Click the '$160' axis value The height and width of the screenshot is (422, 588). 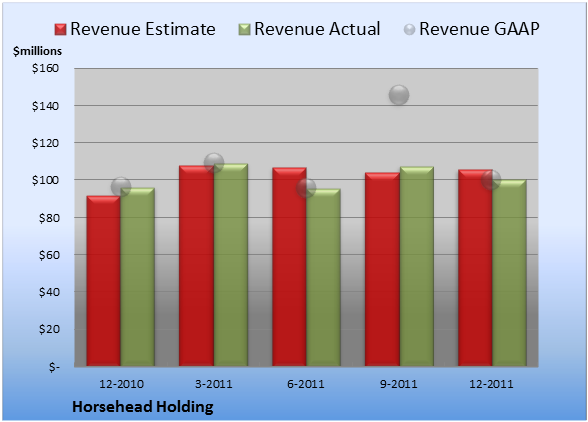(x=45, y=68)
